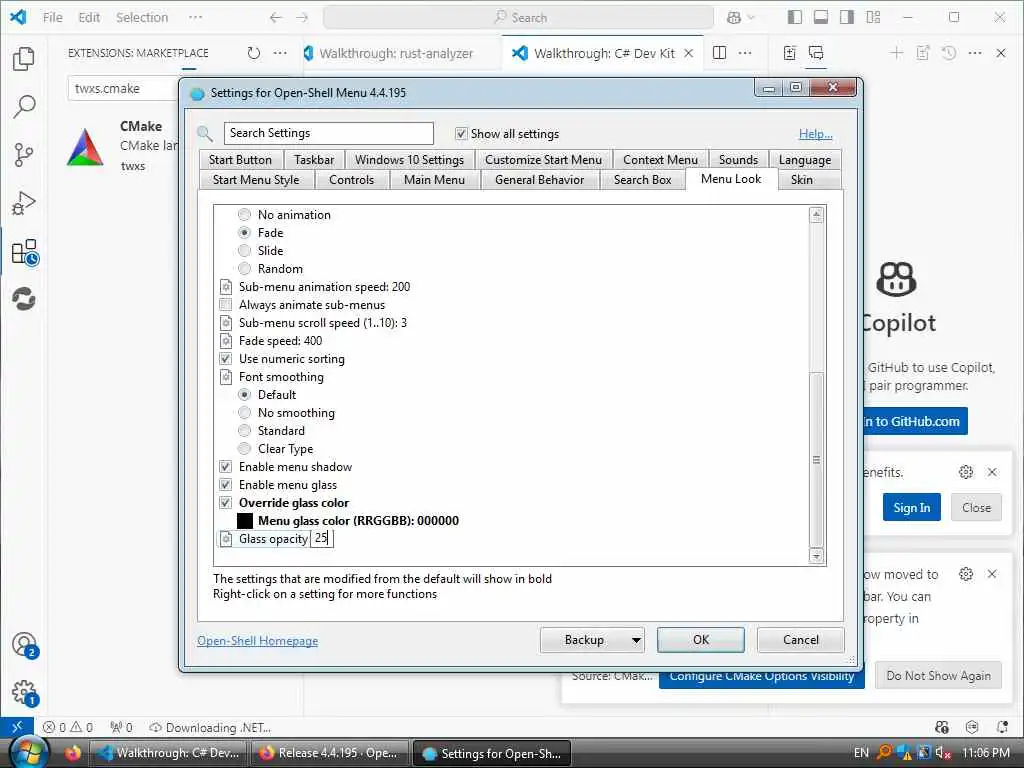Choose No smoothing font option
This screenshot has height=768, width=1024.
pos(244,412)
